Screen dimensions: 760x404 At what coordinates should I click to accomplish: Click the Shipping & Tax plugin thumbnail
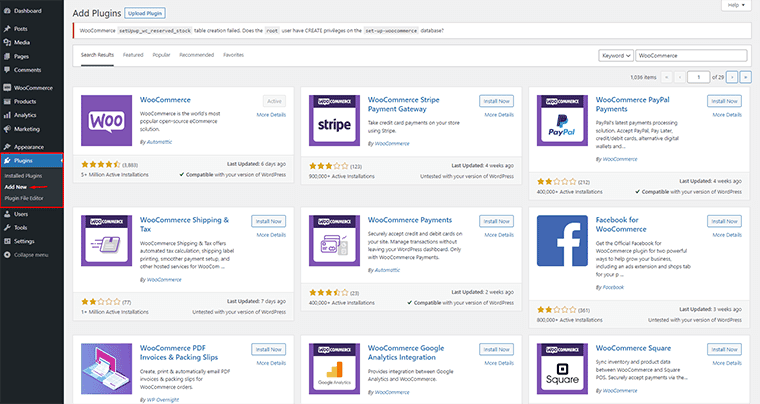106,241
